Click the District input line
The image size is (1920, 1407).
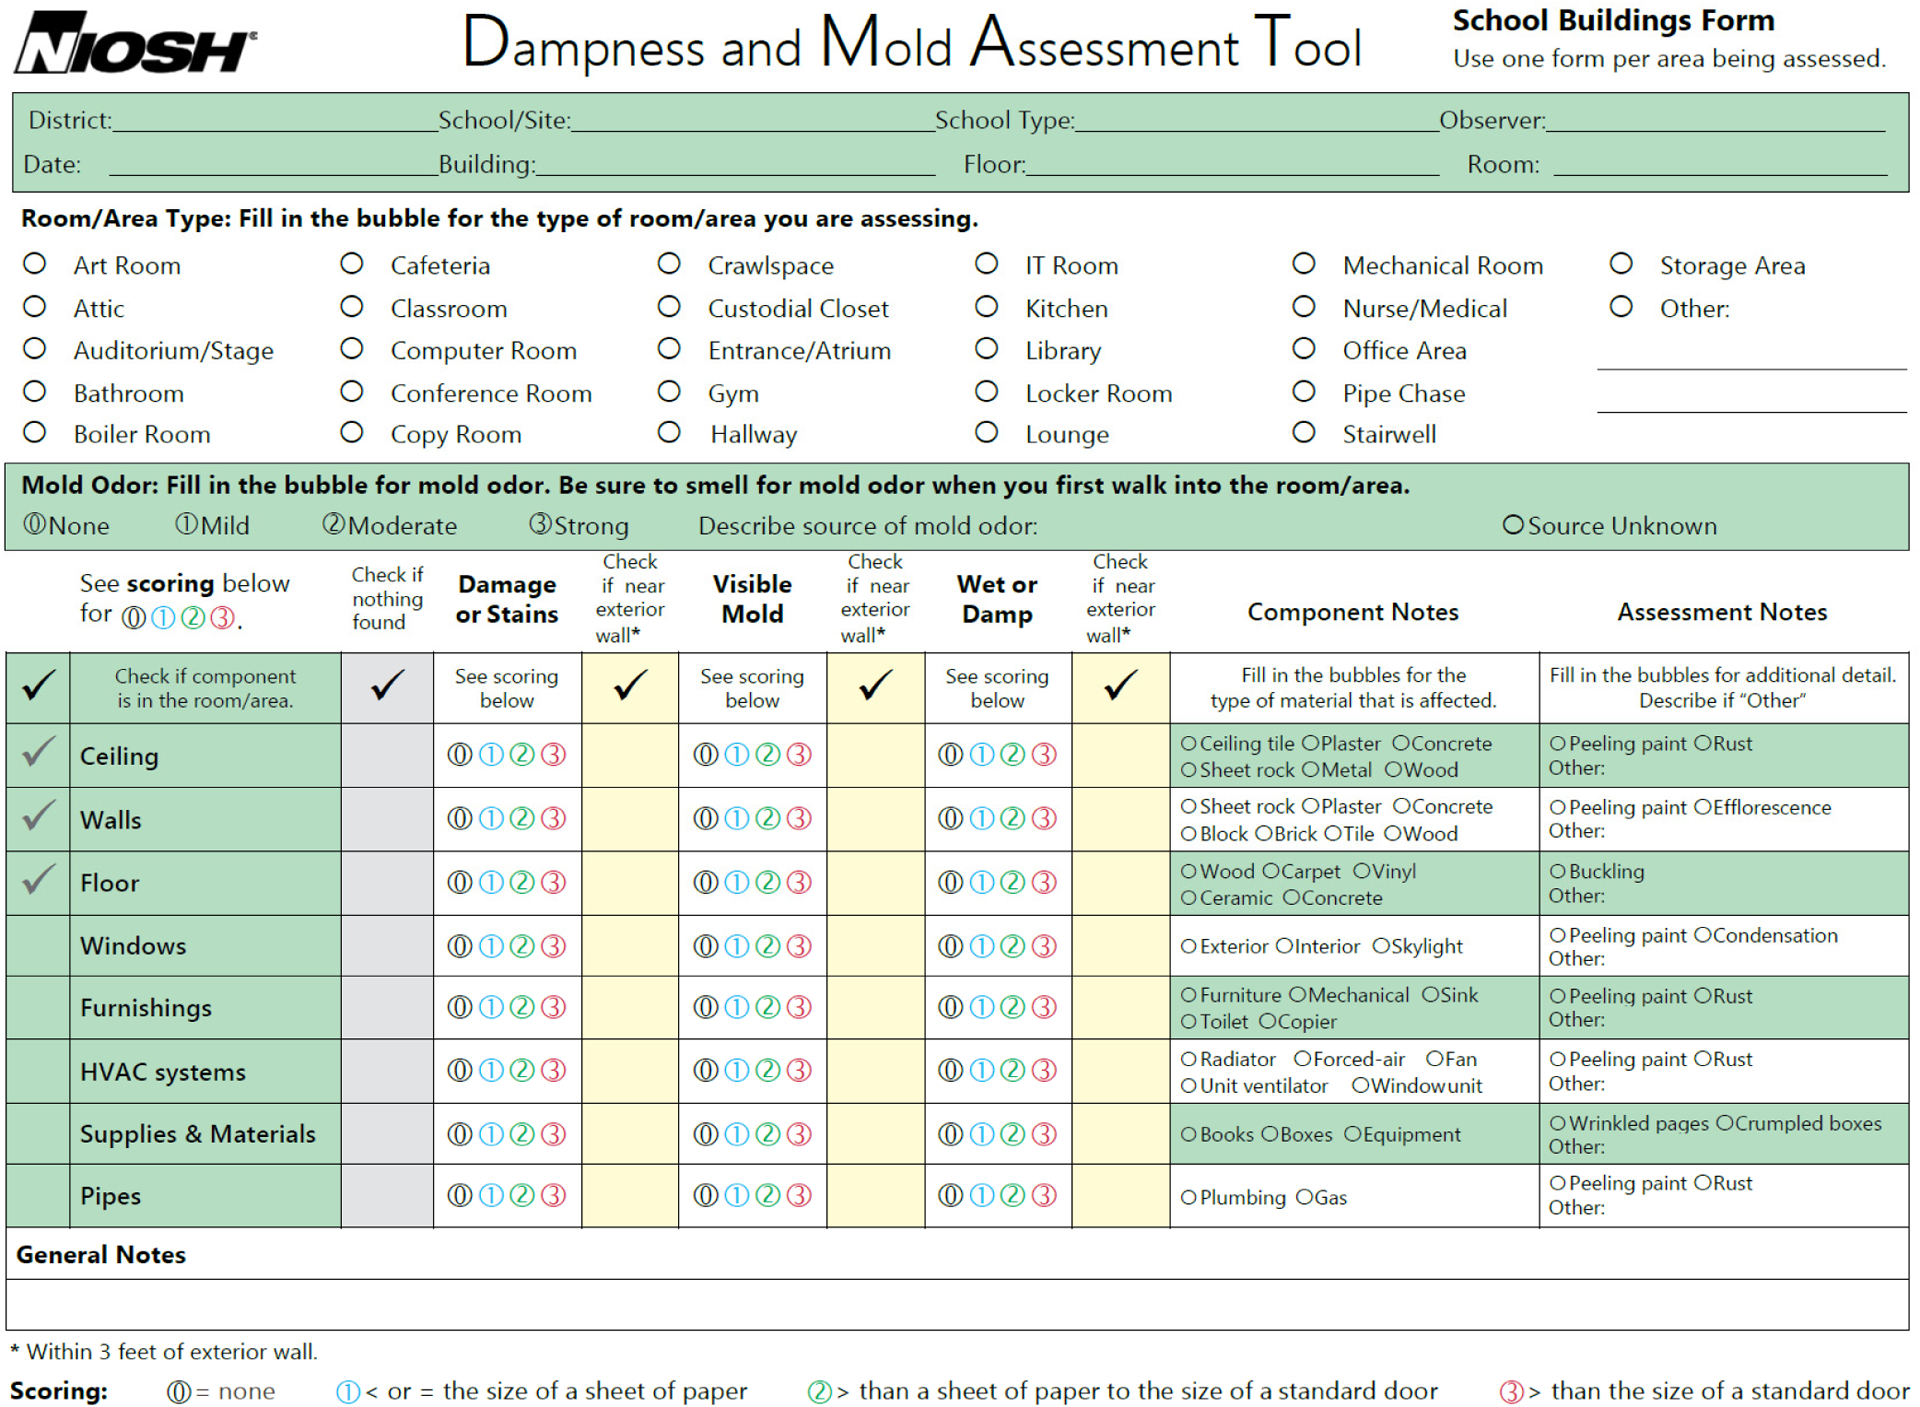coord(275,121)
